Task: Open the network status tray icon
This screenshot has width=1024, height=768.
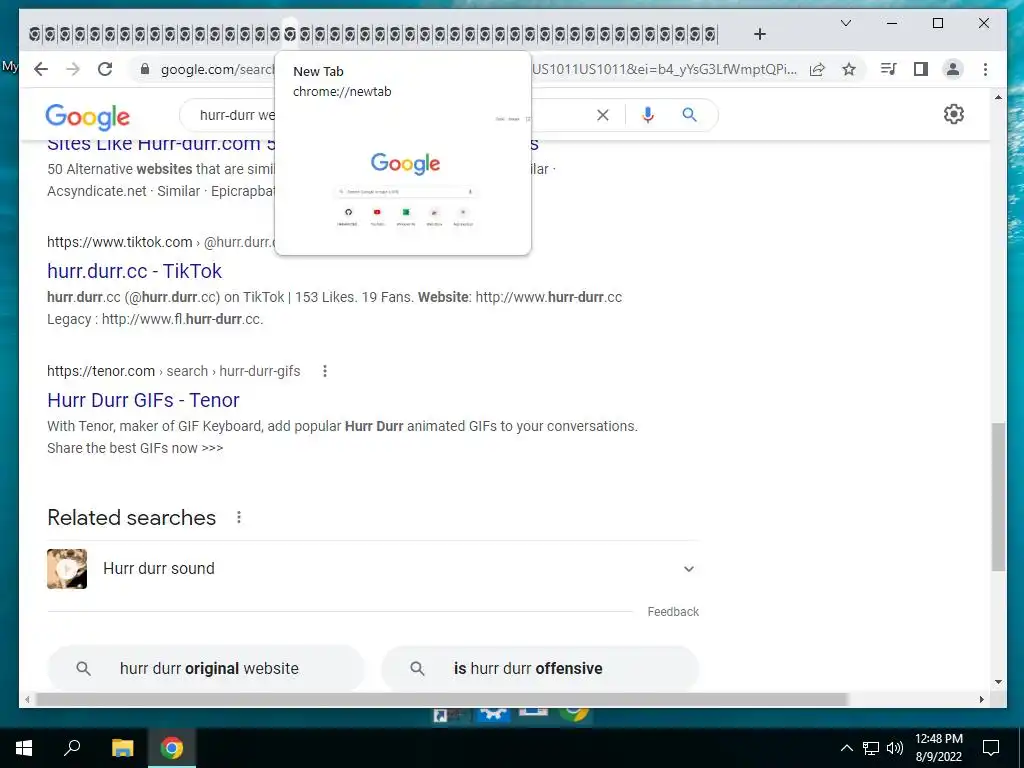Action: pos(871,748)
